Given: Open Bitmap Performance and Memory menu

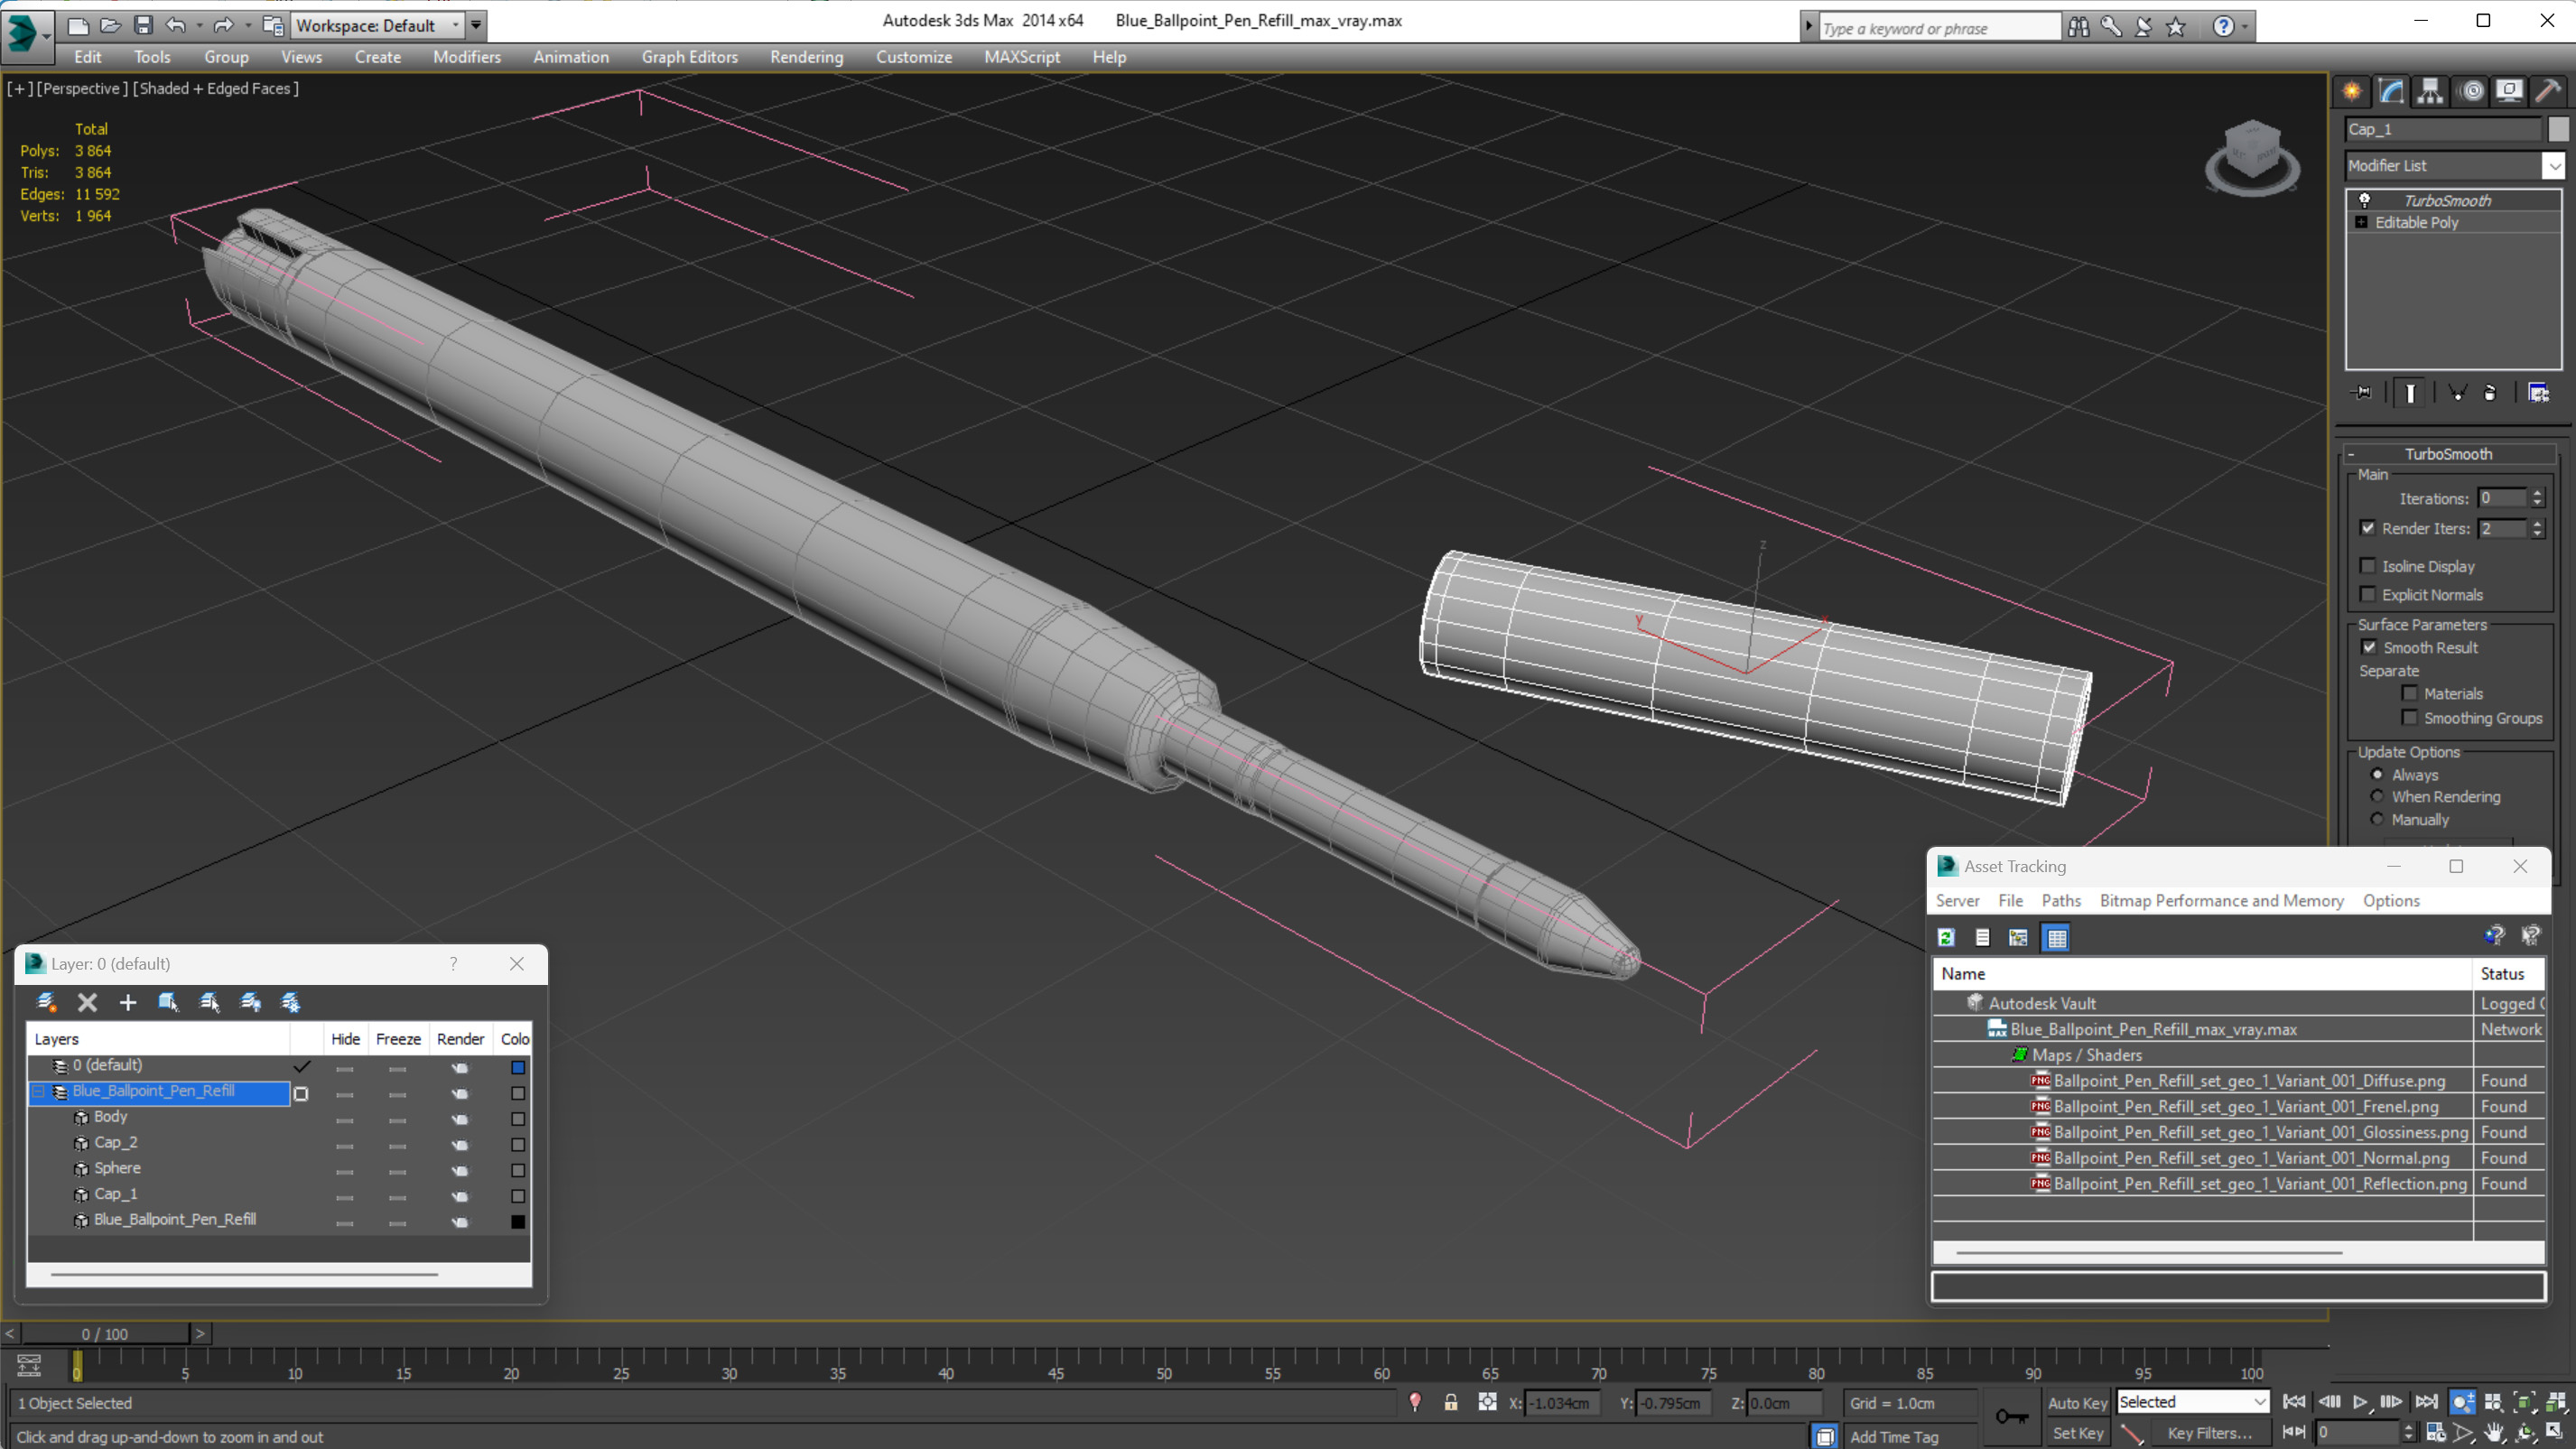Looking at the screenshot, I should click(2221, 901).
